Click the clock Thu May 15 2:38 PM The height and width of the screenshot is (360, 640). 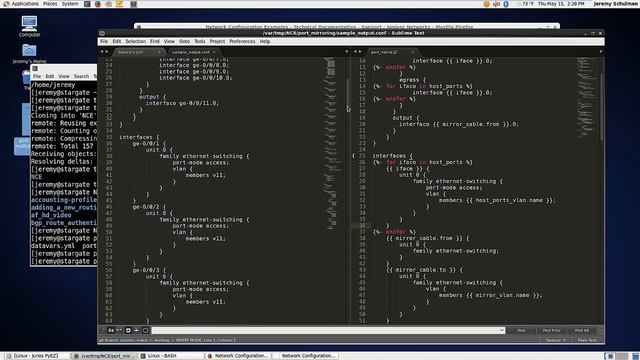point(561,4)
